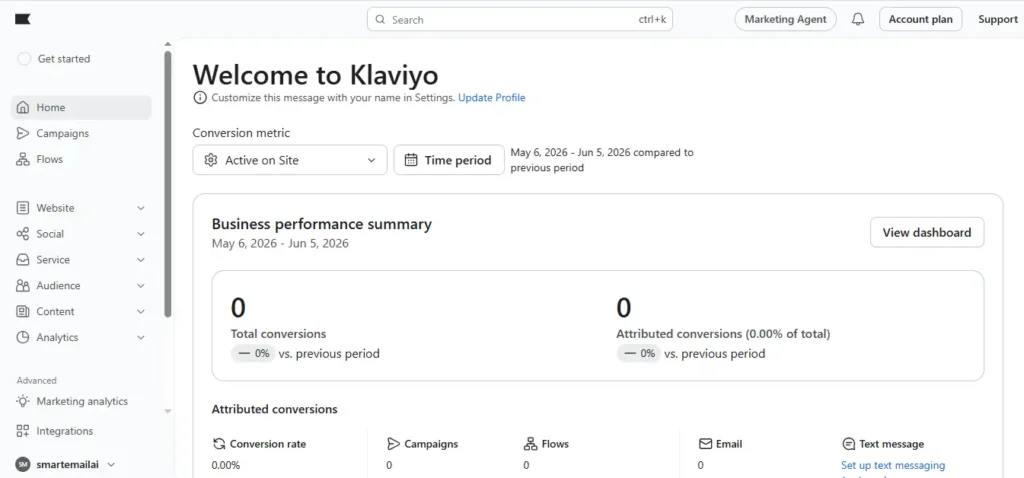
Task: Click the sidebar vertical scrollbar thumb
Action: (168, 184)
